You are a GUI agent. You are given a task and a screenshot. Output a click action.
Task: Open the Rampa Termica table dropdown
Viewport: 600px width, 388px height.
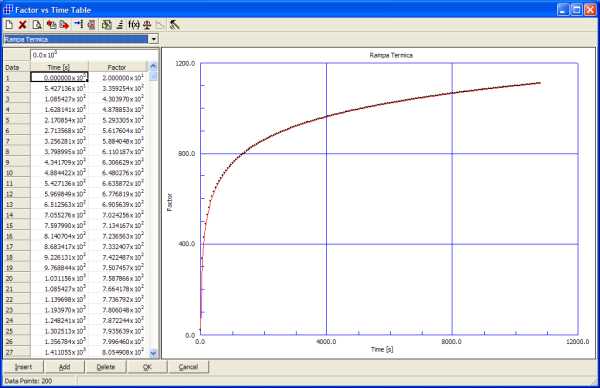tap(153, 39)
